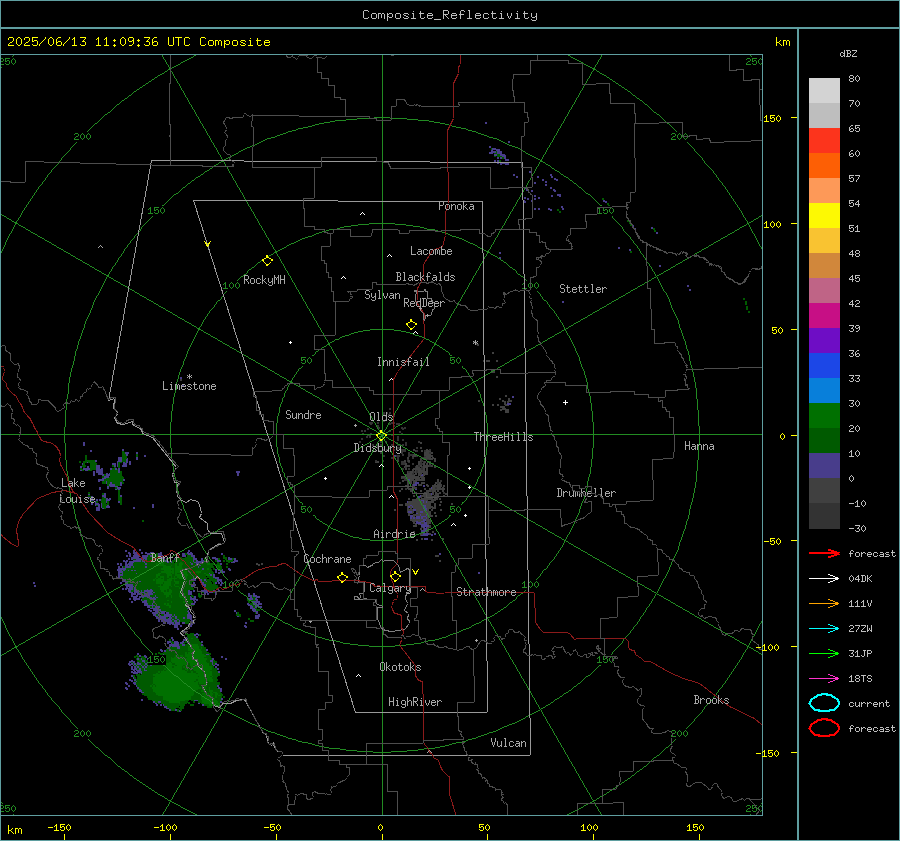Select the light blue 33–30 dBZ swatch

(824, 390)
